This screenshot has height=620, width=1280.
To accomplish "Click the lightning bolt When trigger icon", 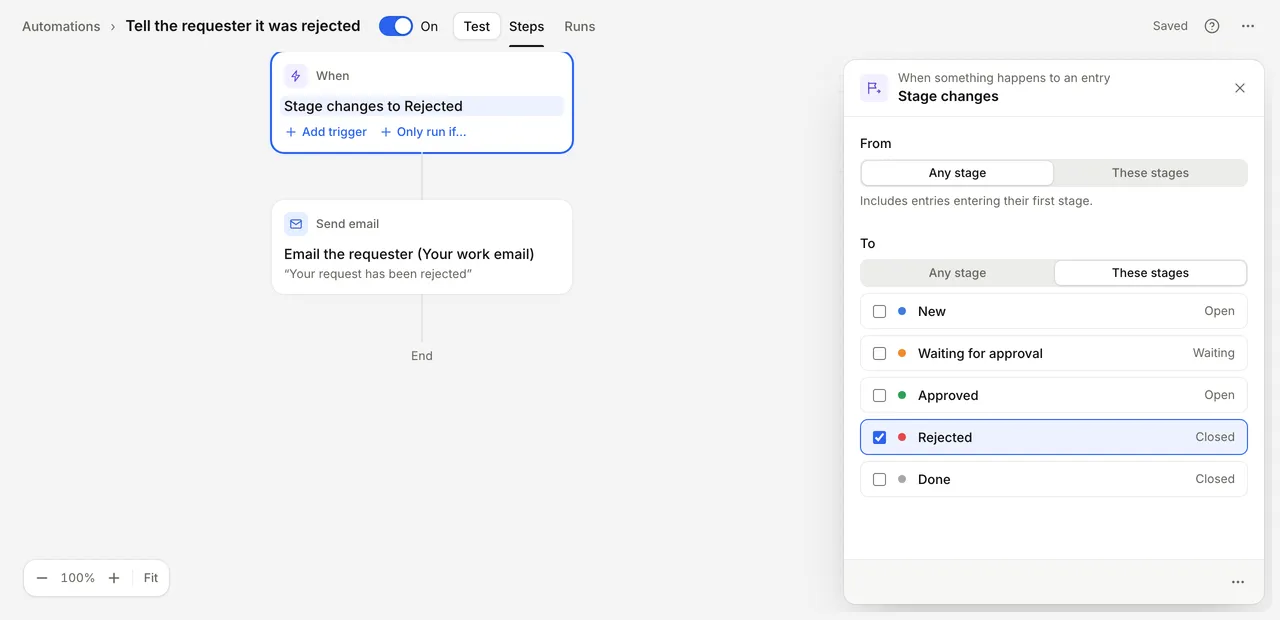I will tap(295, 76).
